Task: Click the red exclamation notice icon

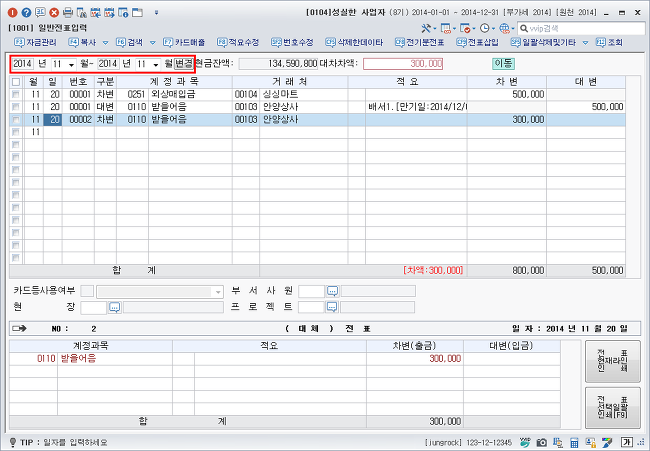Action: (x=12, y=12)
